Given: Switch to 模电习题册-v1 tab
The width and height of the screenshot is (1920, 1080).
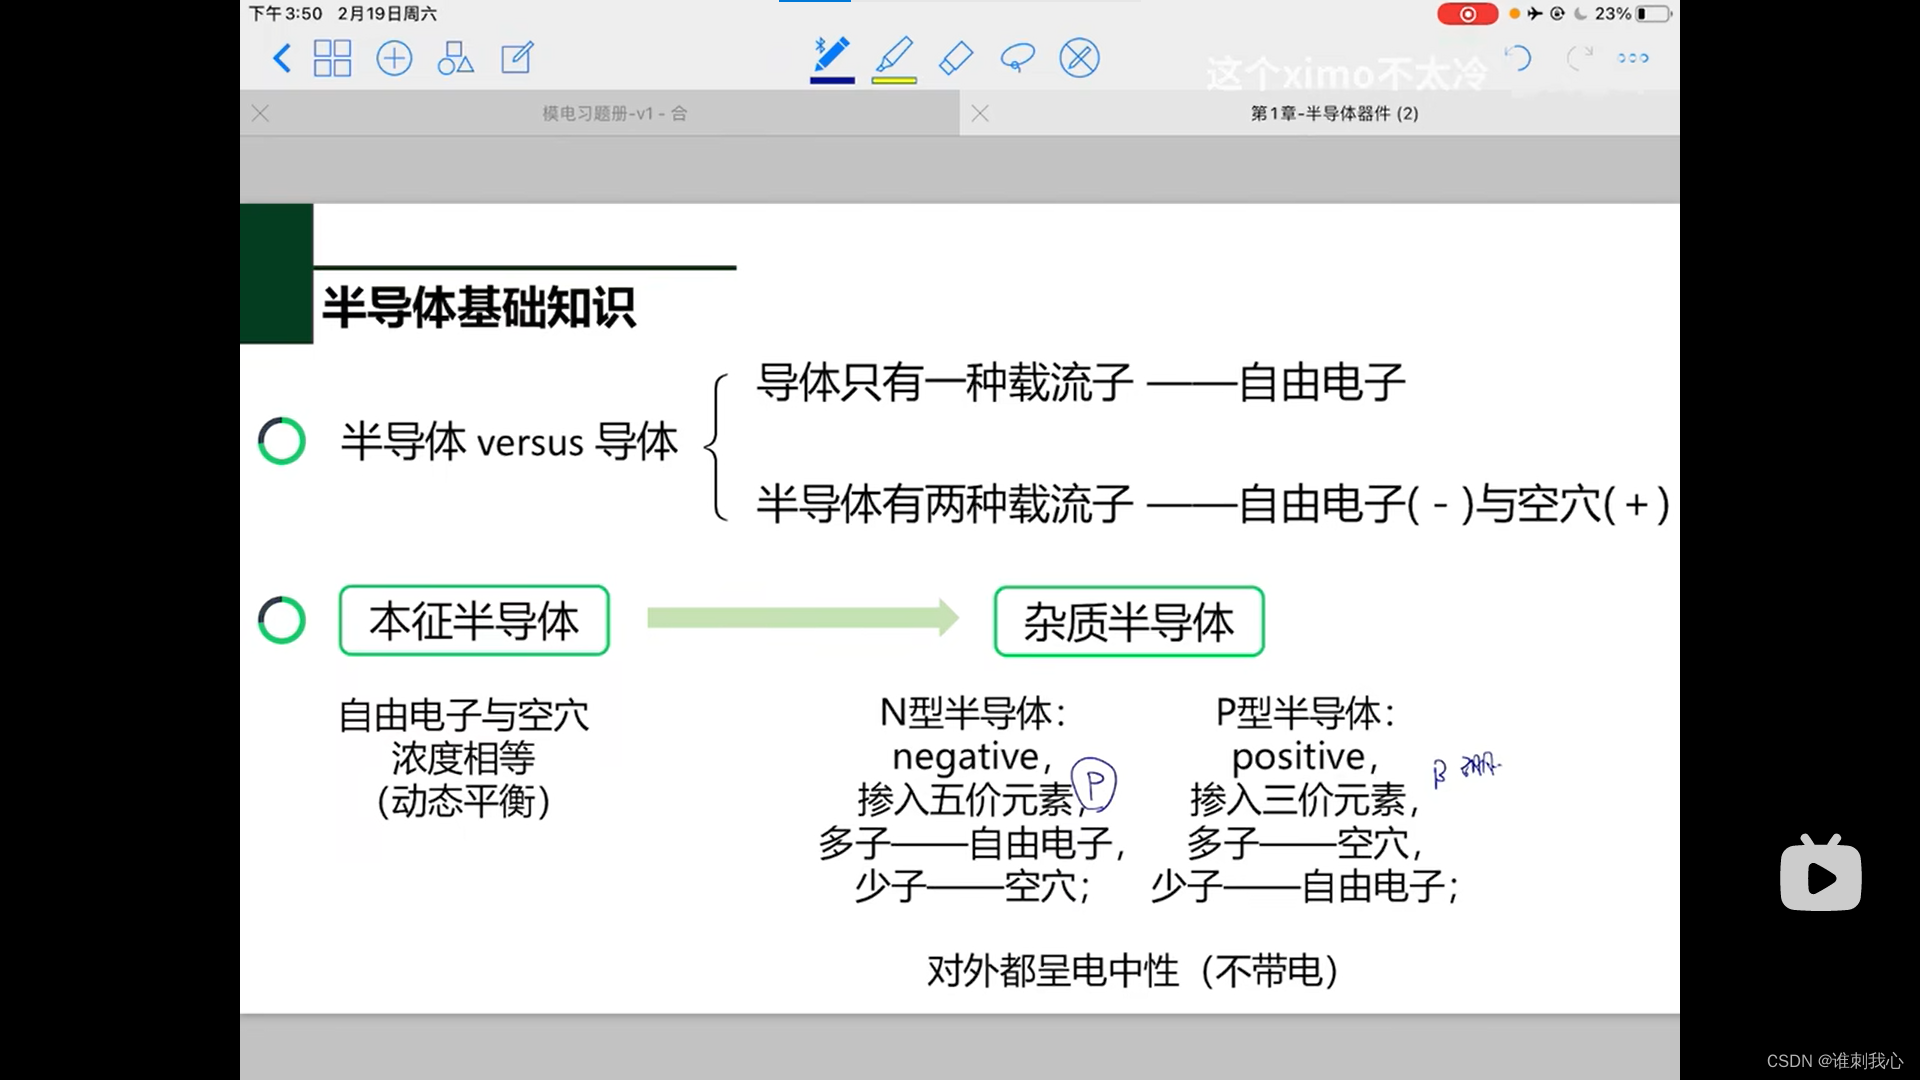Looking at the screenshot, I should [614, 114].
